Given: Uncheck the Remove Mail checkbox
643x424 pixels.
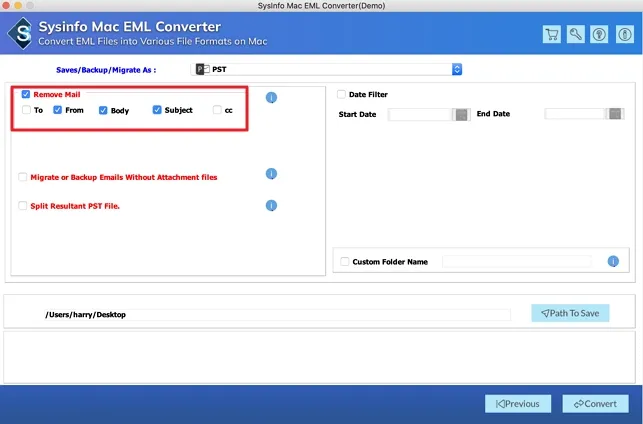Looking at the screenshot, I should pyautogui.click(x=26, y=94).
